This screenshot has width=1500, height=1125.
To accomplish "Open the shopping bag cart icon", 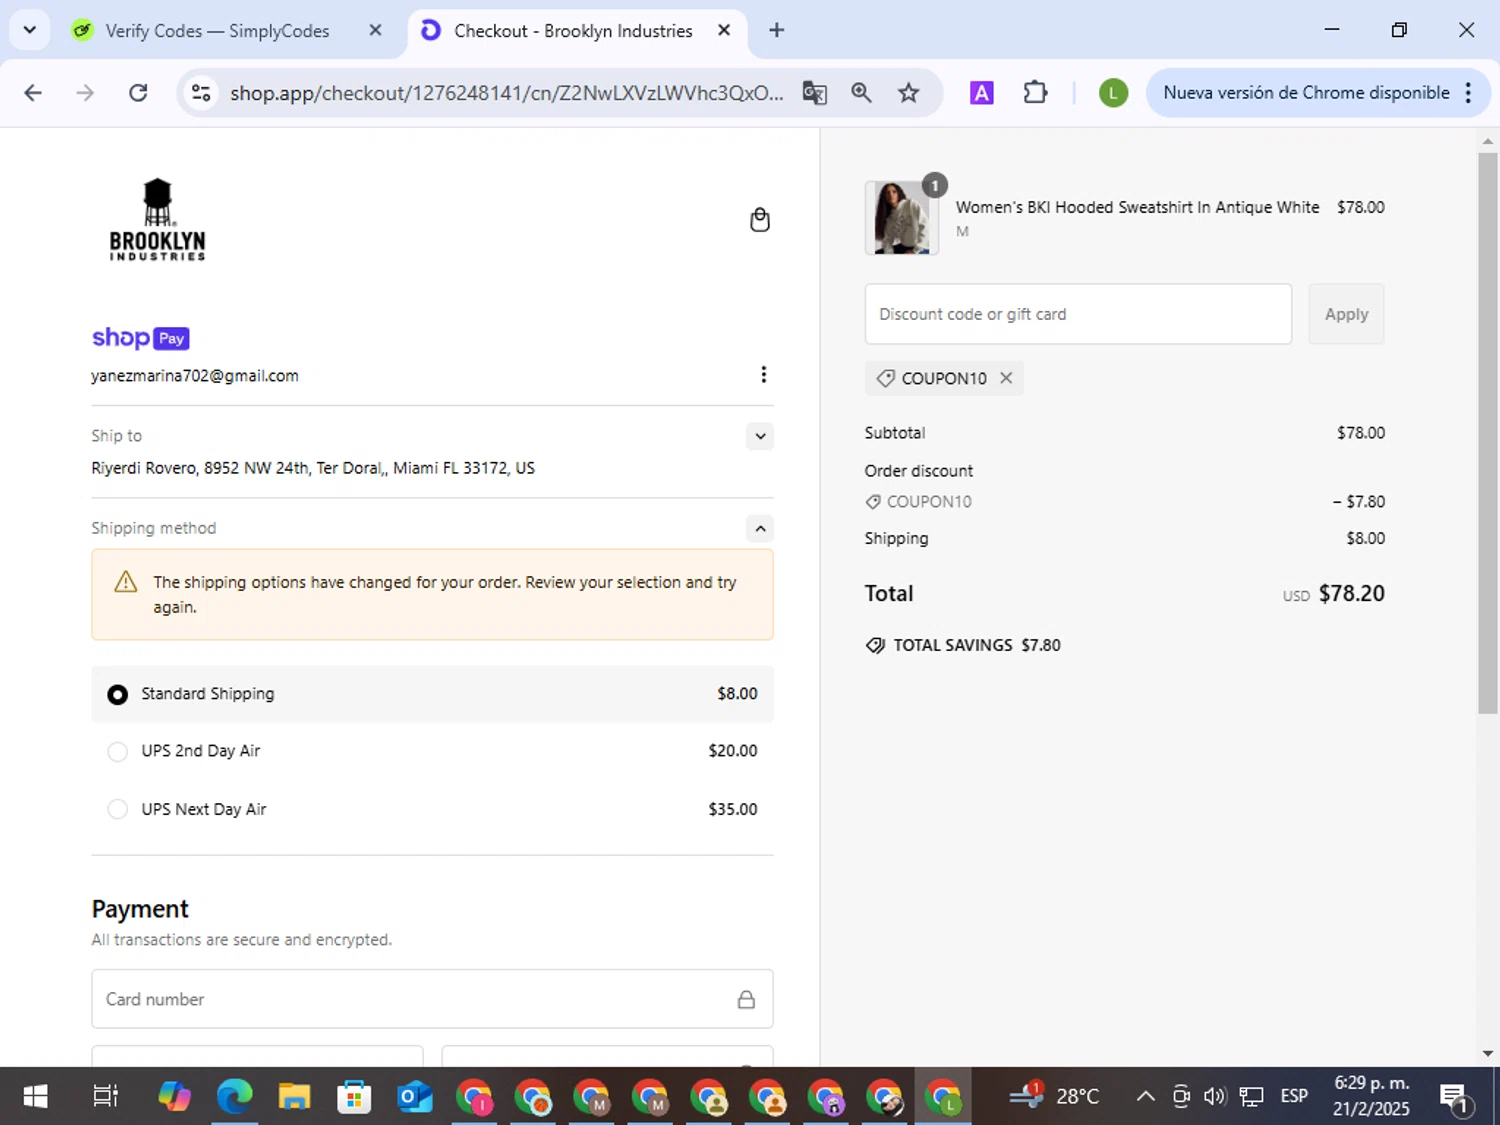I will point(760,220).
